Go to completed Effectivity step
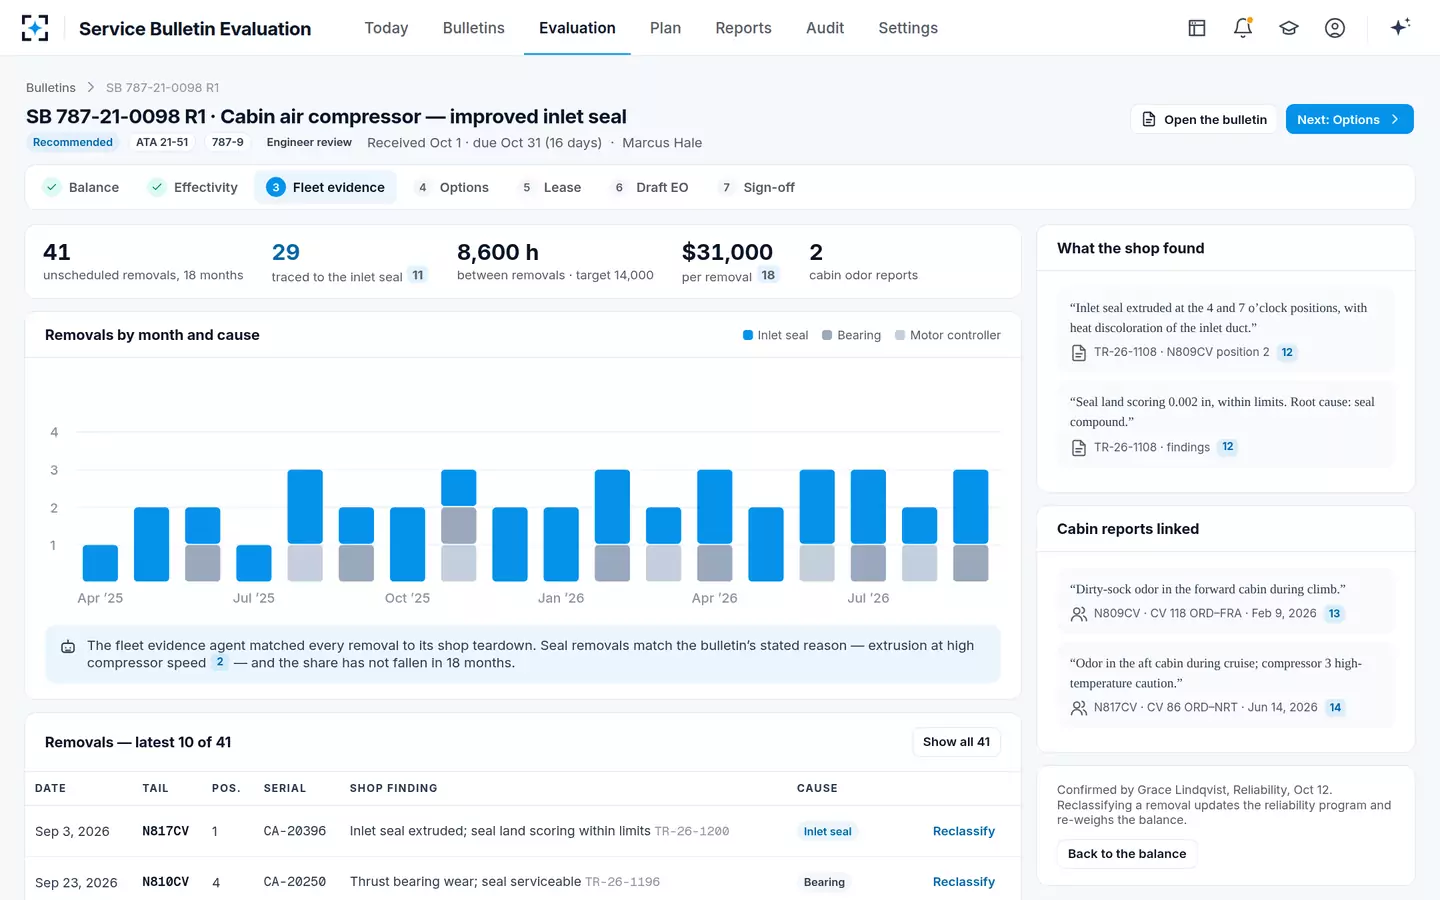Image resolution: width=1440 pixels, height=900 pixels. [193, 187]
